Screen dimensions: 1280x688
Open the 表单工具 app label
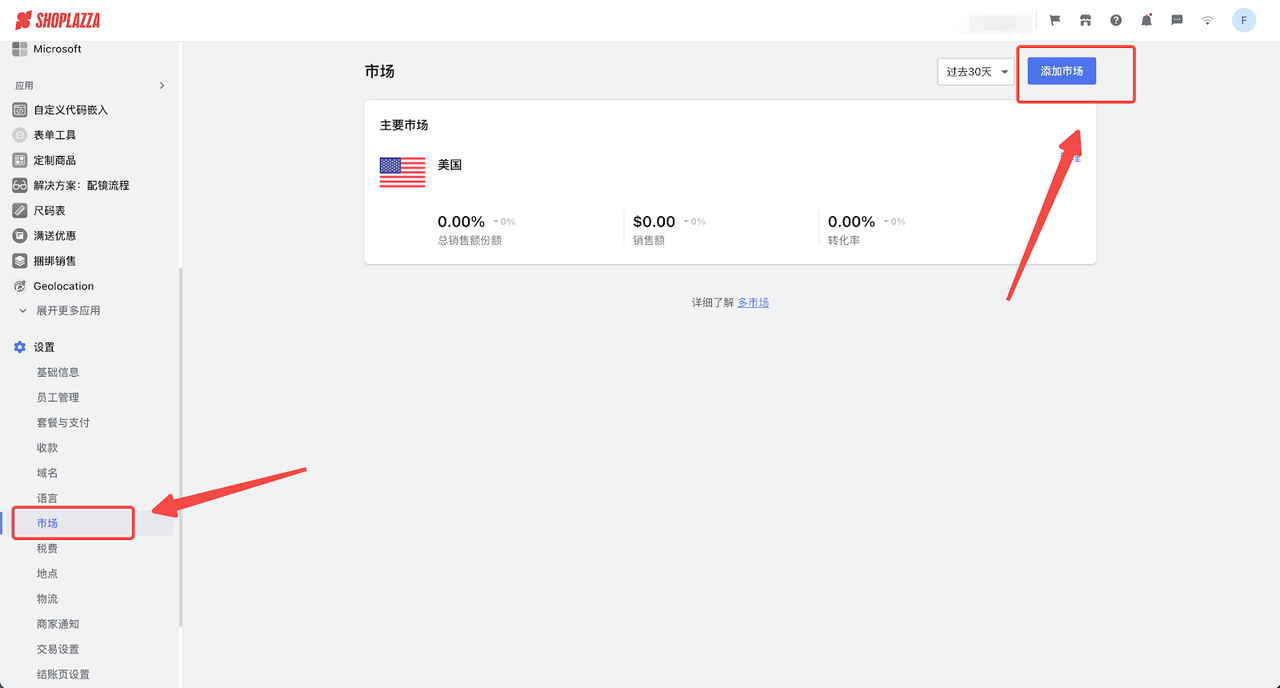[55, 135]
